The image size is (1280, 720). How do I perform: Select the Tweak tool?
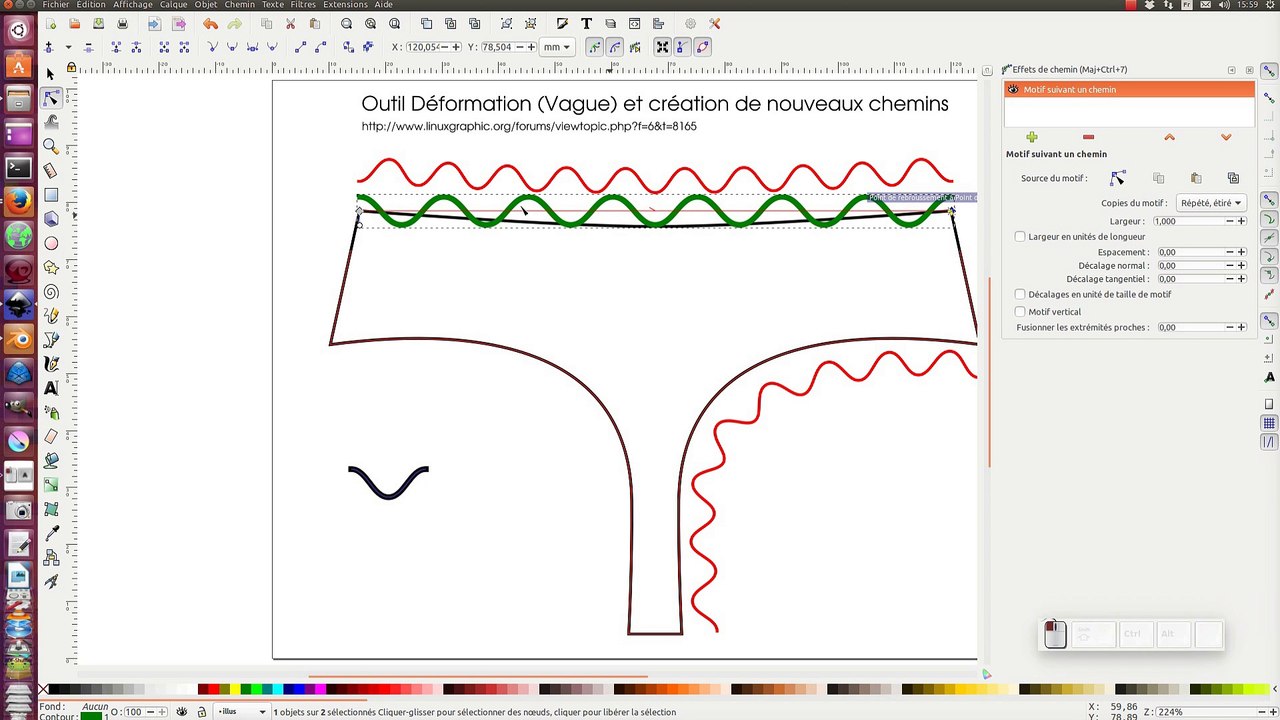tap(51, 122)
